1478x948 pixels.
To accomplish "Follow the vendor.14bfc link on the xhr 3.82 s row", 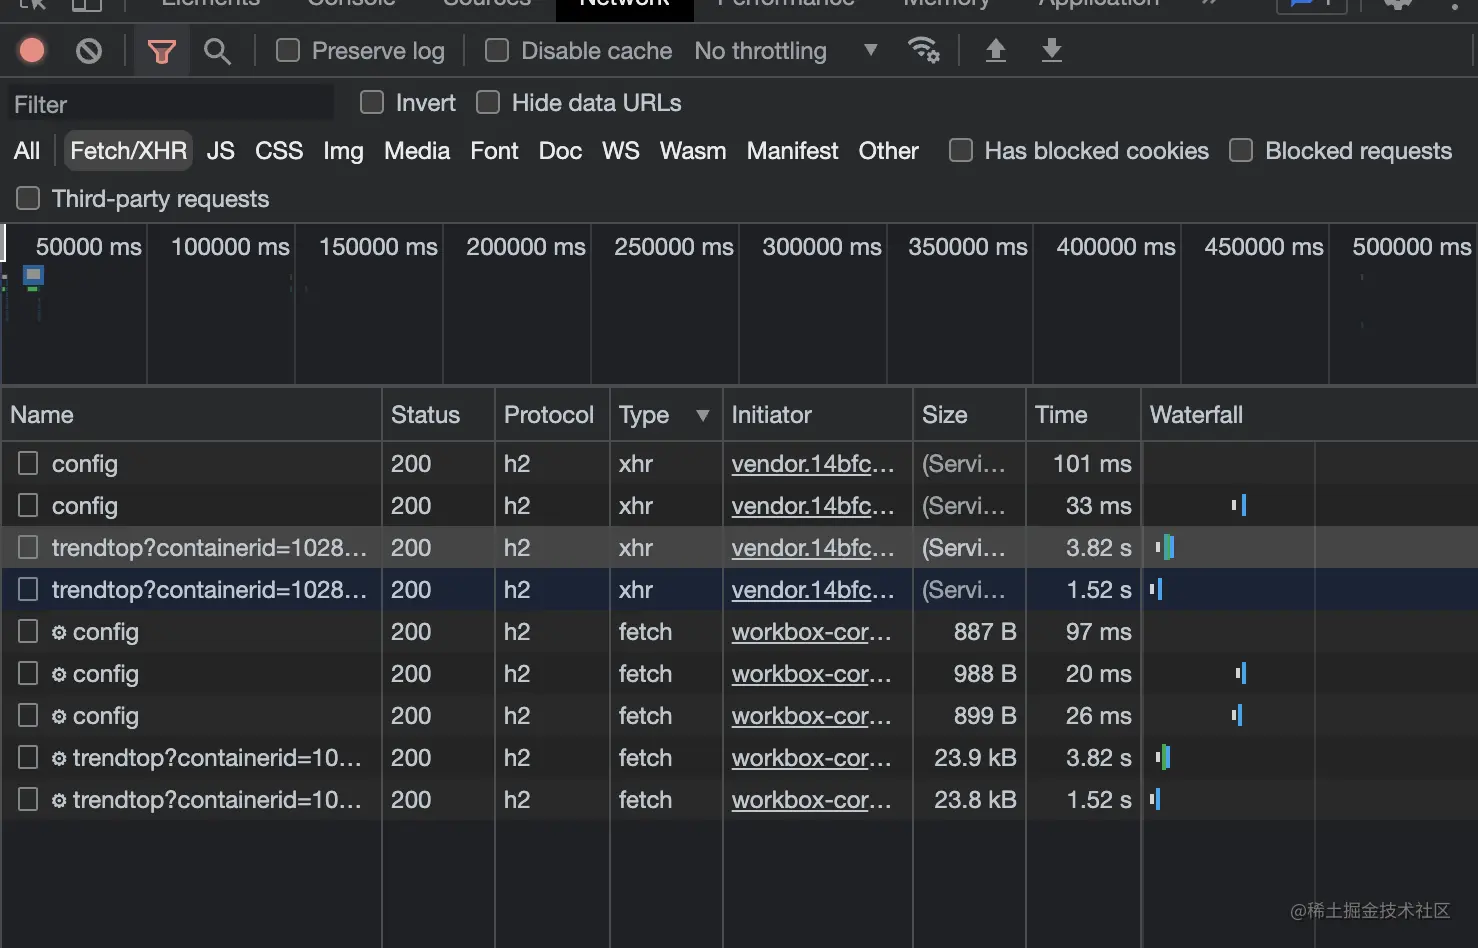I will (813, 548).
